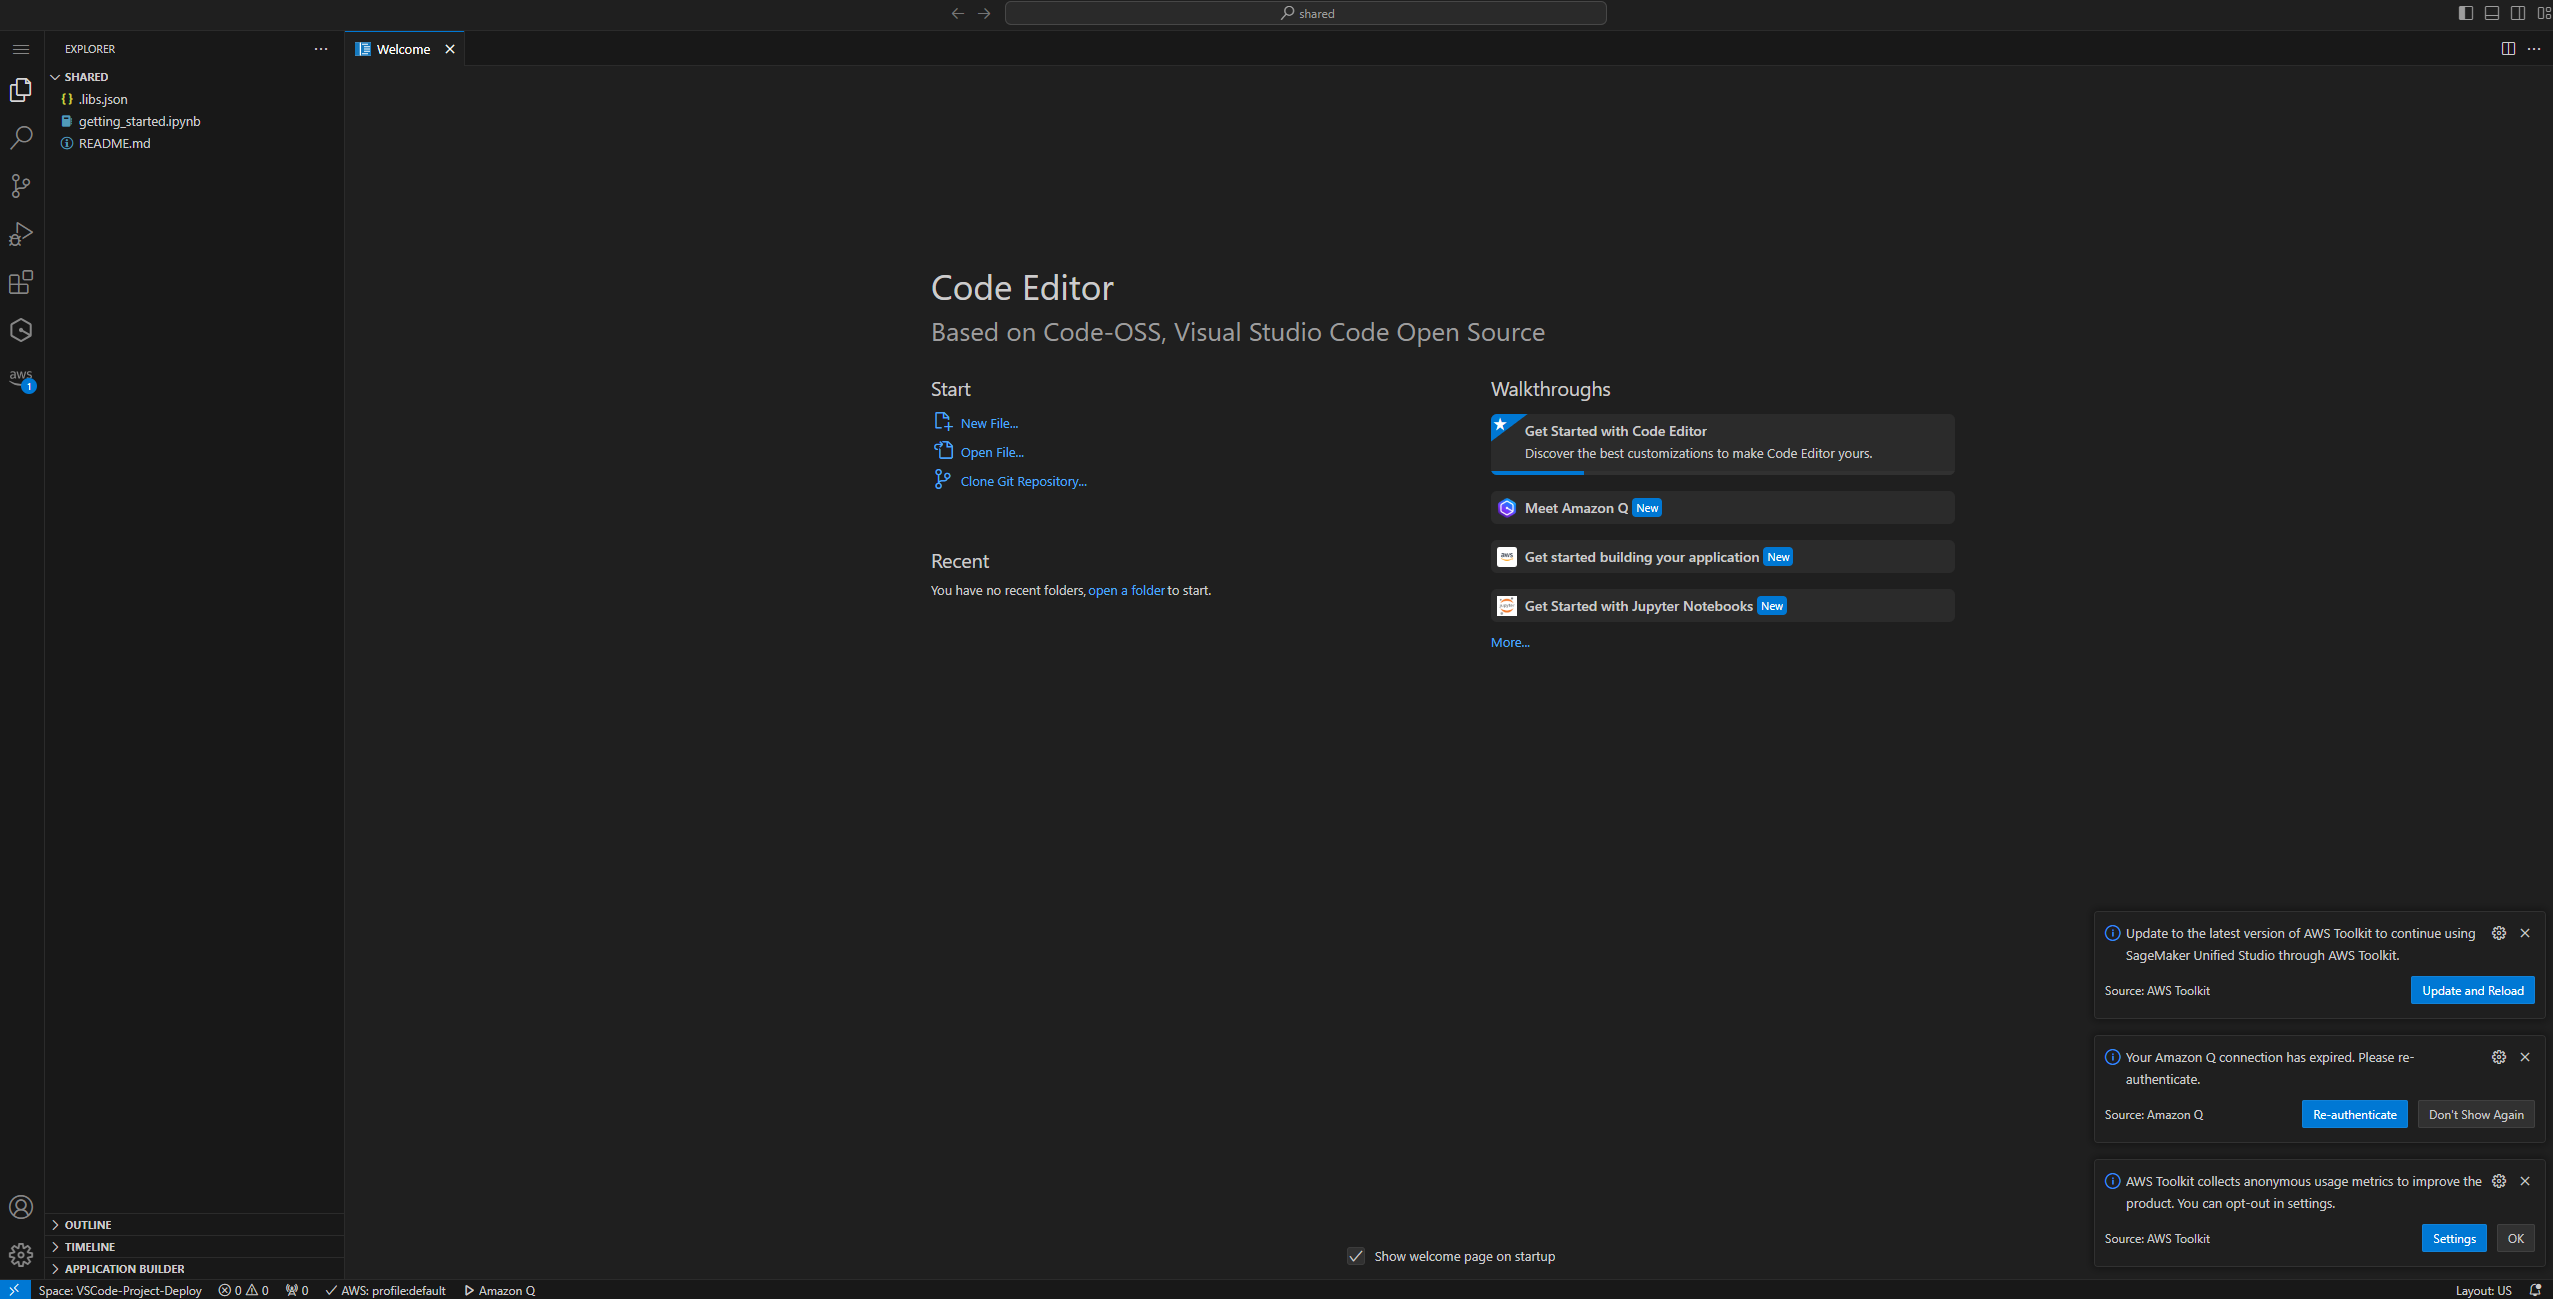This screenshot has width=2553, height=1299.
Task: Click Don't Show Again button
Action: click(x=2476, y=1114)
